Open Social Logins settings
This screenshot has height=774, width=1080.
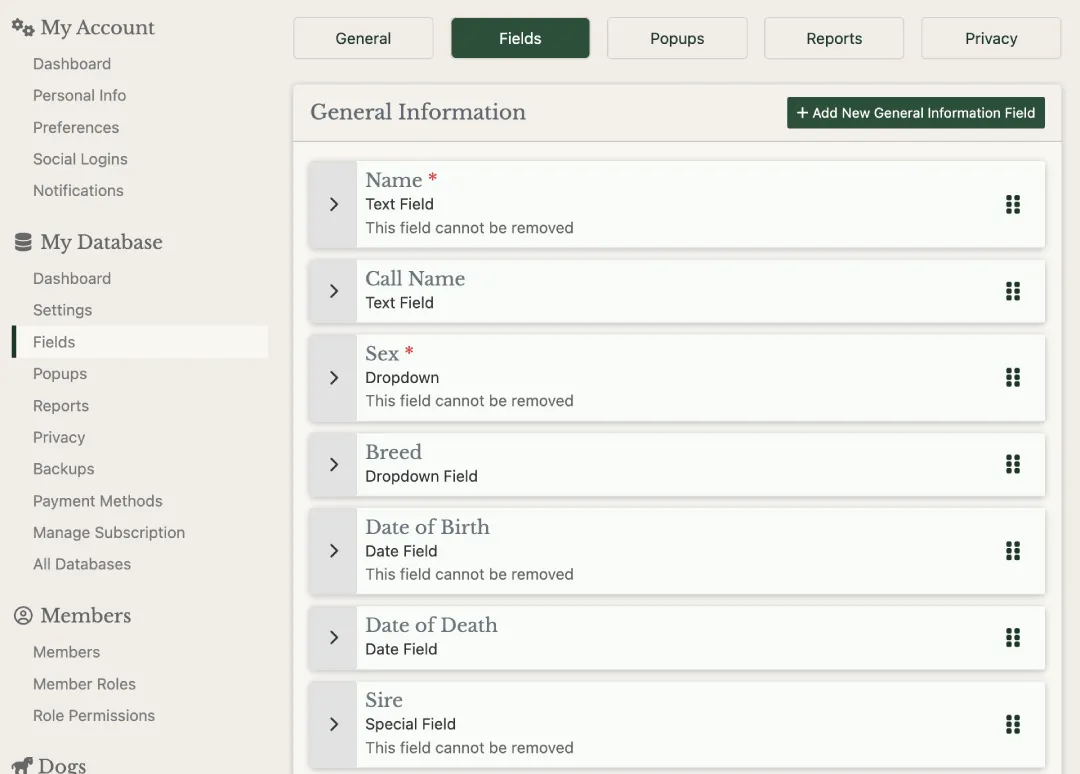click(80, 159)
